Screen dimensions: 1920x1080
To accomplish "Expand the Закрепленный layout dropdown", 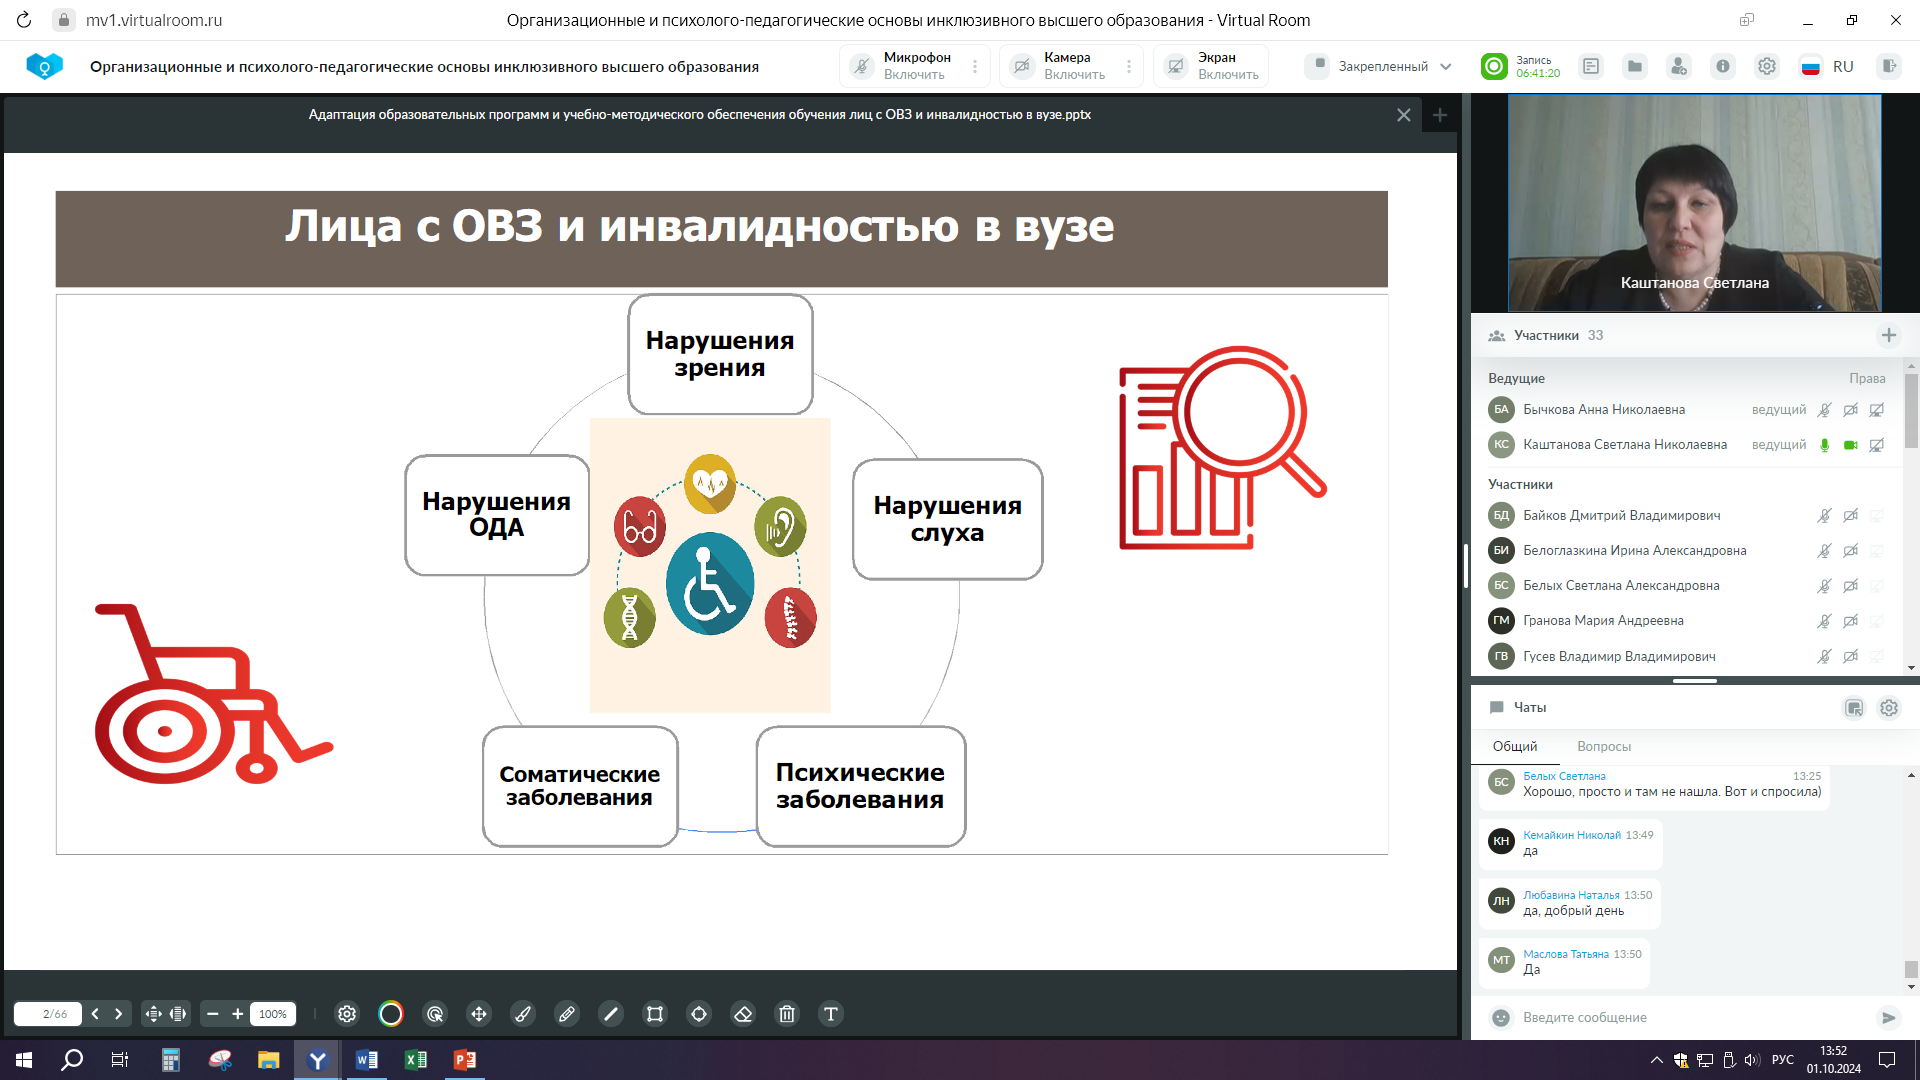I will tap(1445, 67).
